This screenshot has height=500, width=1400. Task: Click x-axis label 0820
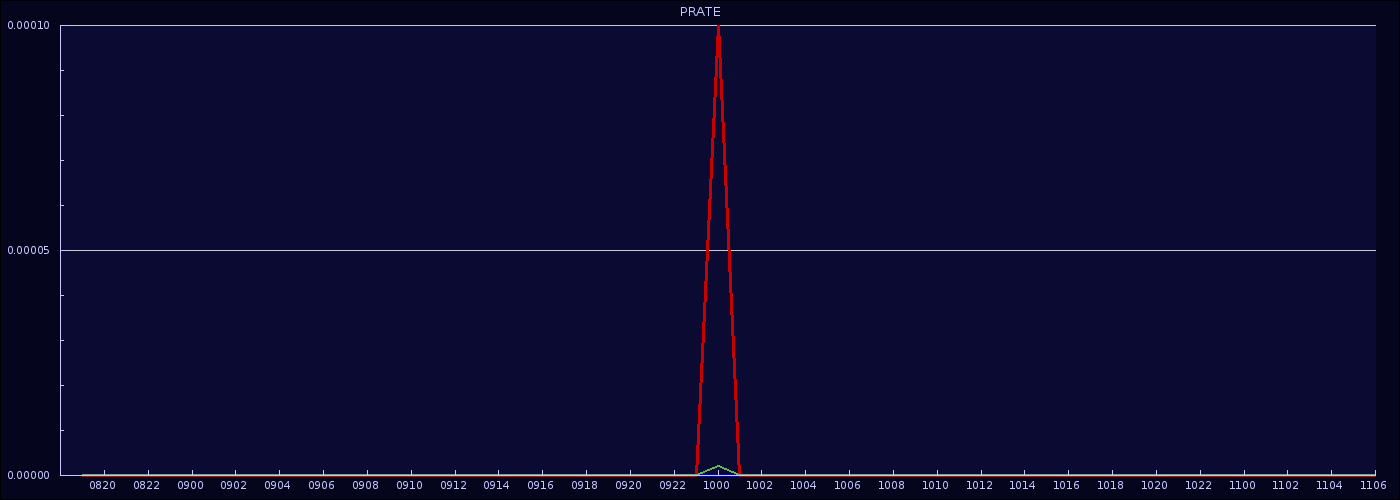tap(103, 486)
